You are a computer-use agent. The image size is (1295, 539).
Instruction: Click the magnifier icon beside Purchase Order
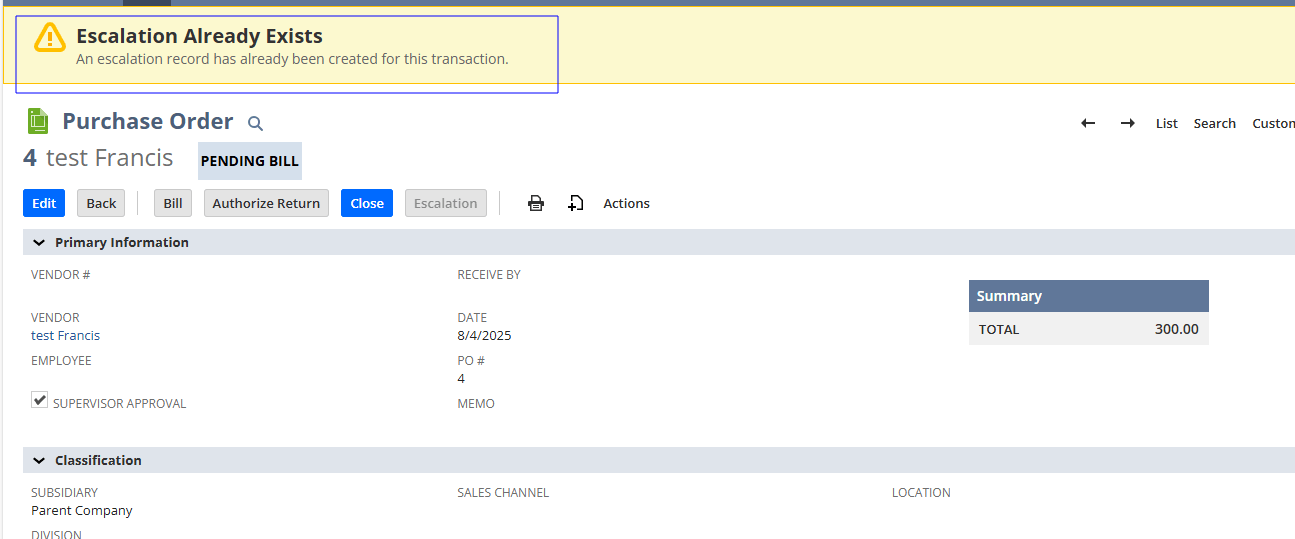[x=255, y=123]
